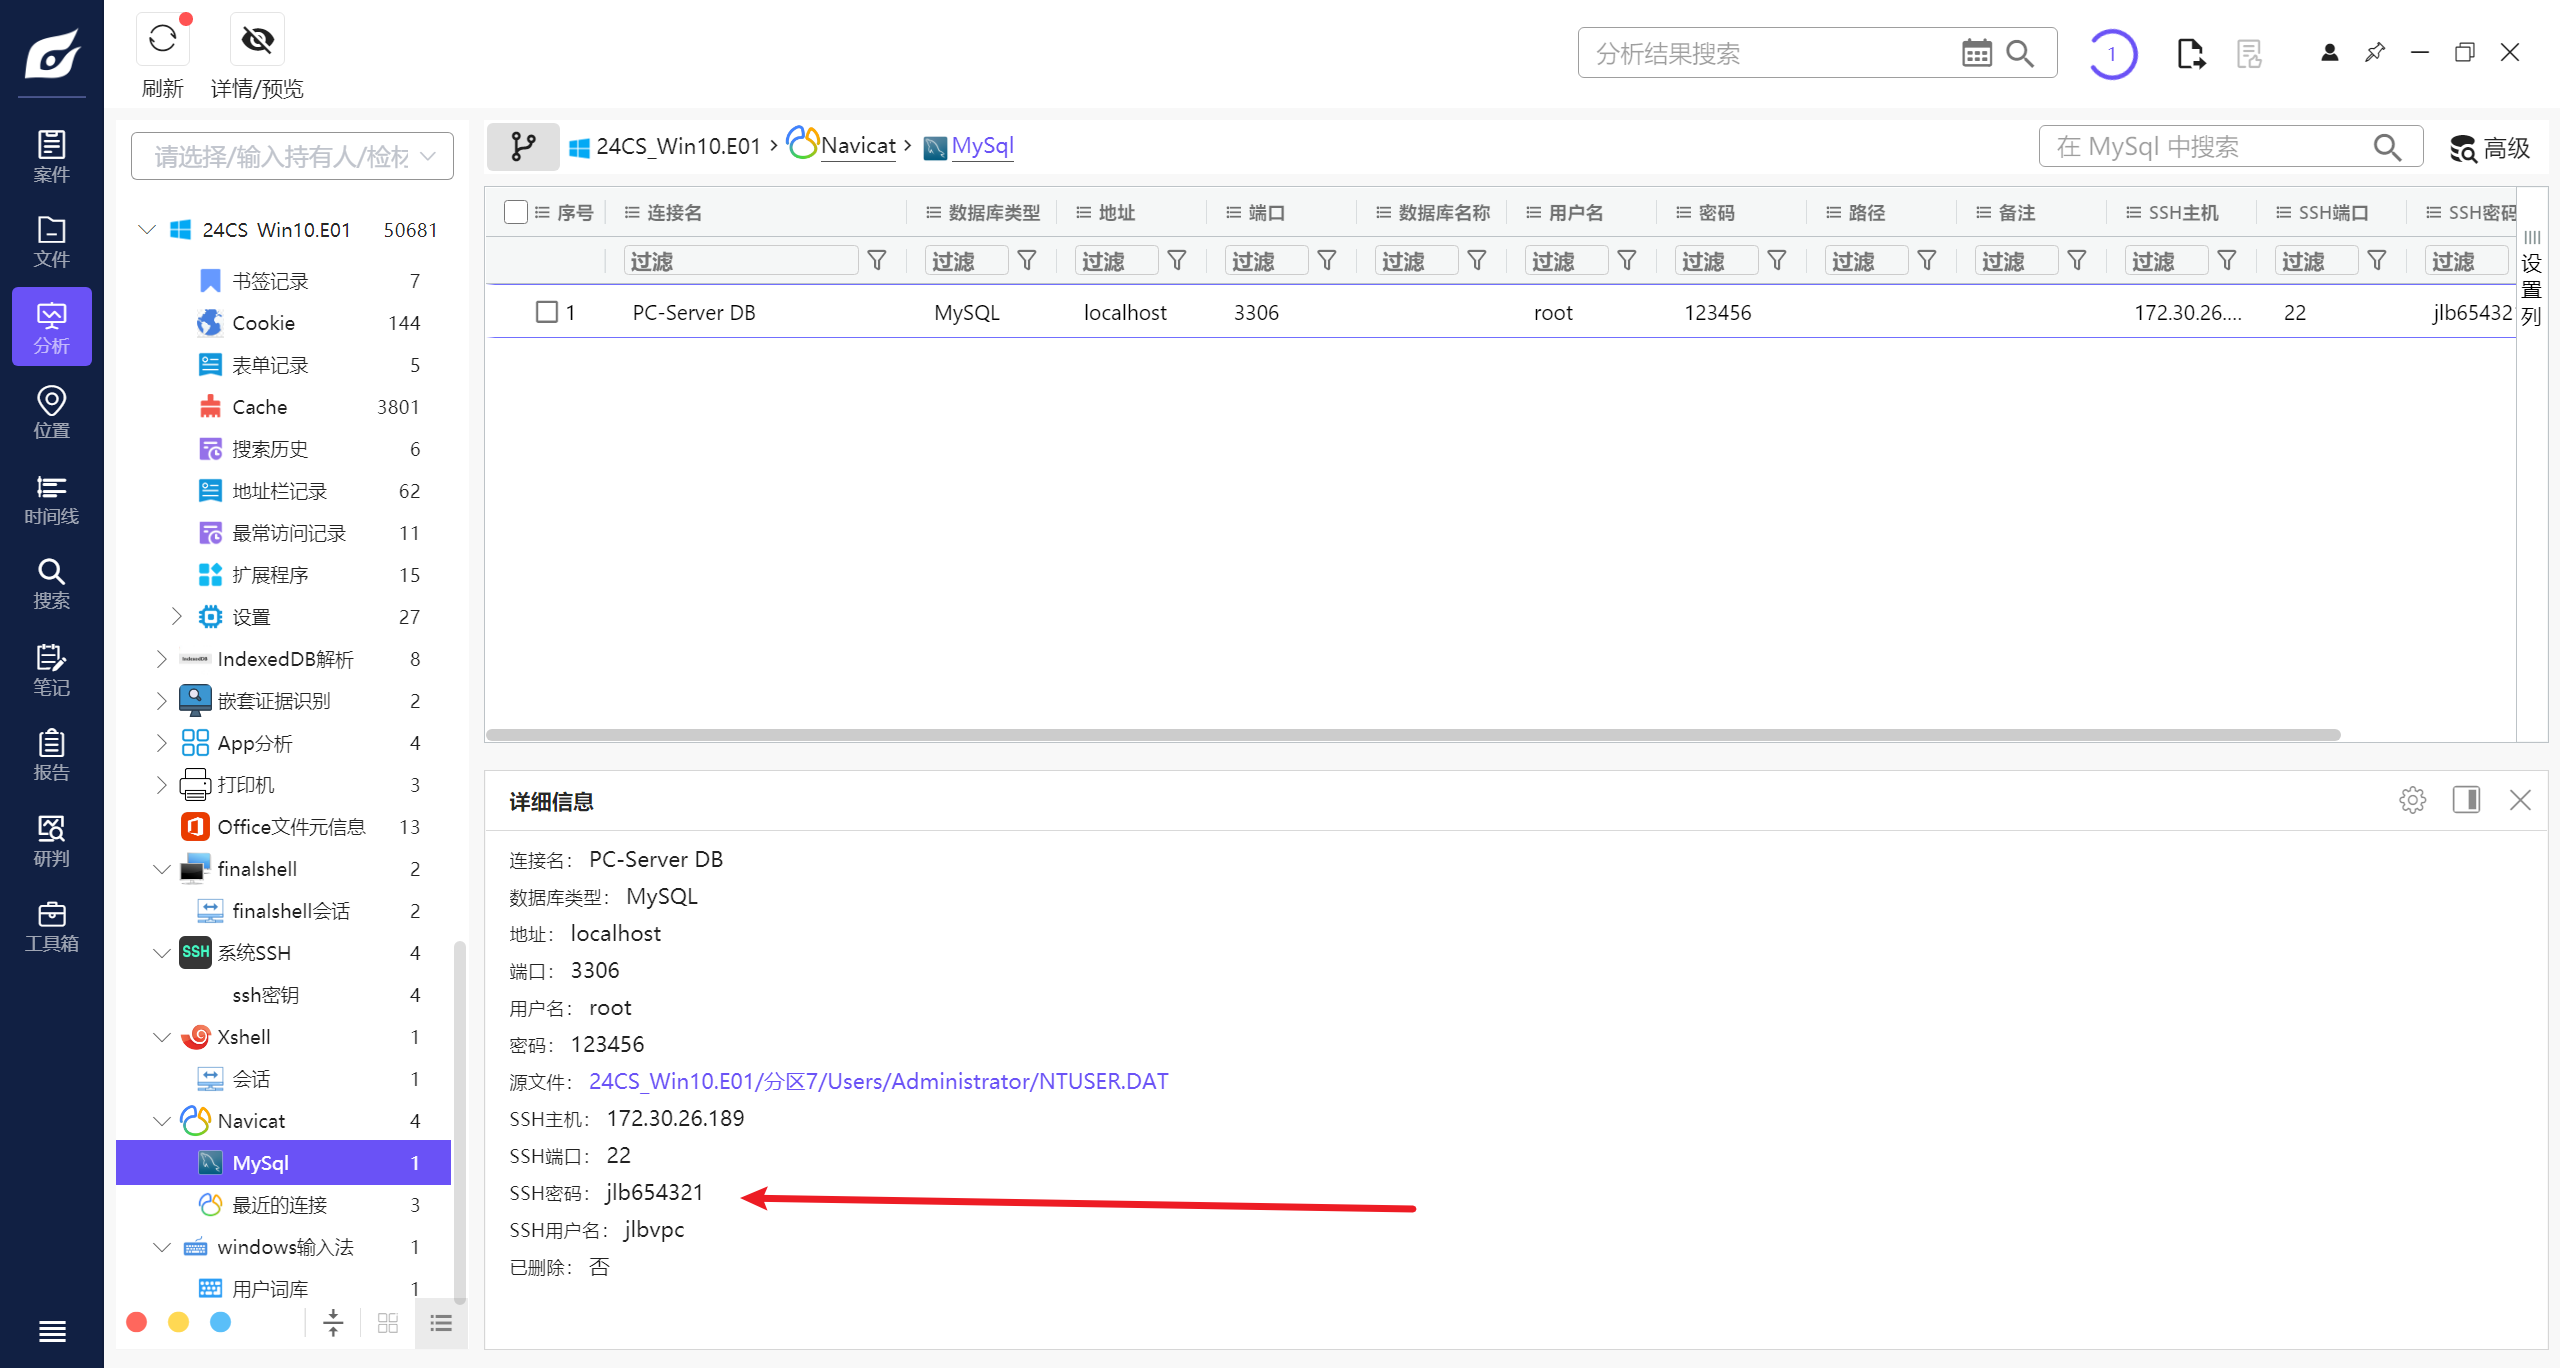
Task: Expand the IndexedDB解析 tree node
Action: (x=161, y=659)
